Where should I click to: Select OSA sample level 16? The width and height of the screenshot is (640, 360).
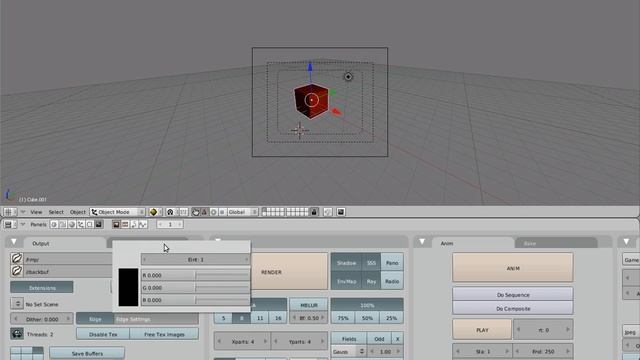tap(278, 318)
